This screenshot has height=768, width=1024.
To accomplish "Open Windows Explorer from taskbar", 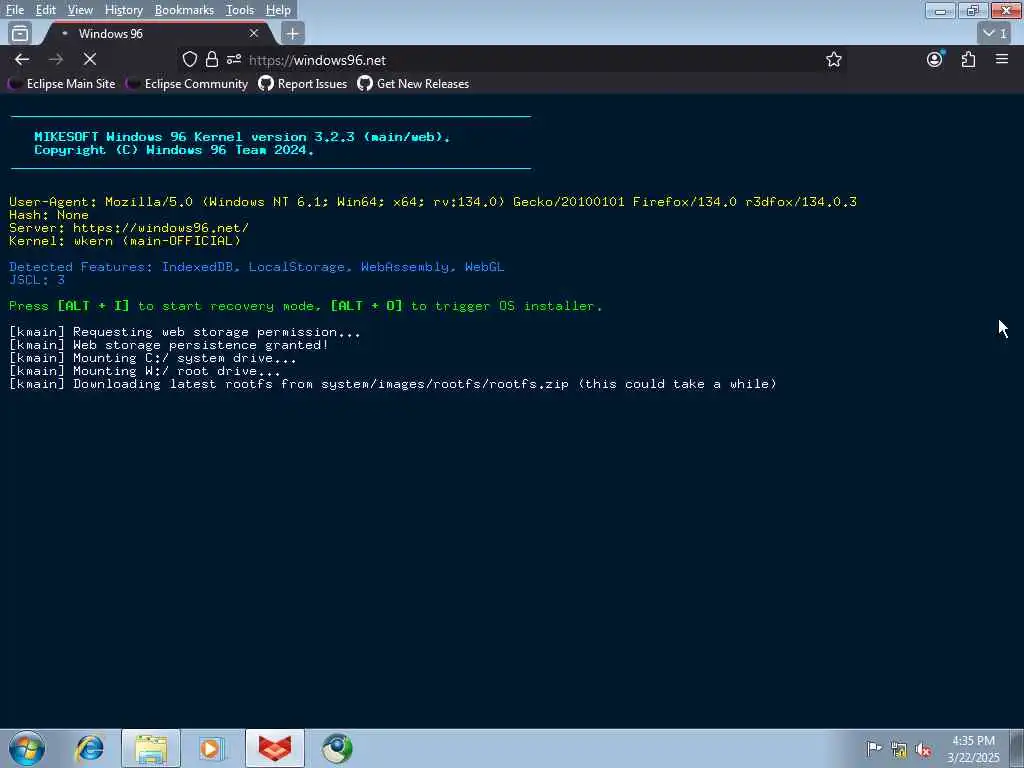I will pyautogui.click(x=151, y=748).
